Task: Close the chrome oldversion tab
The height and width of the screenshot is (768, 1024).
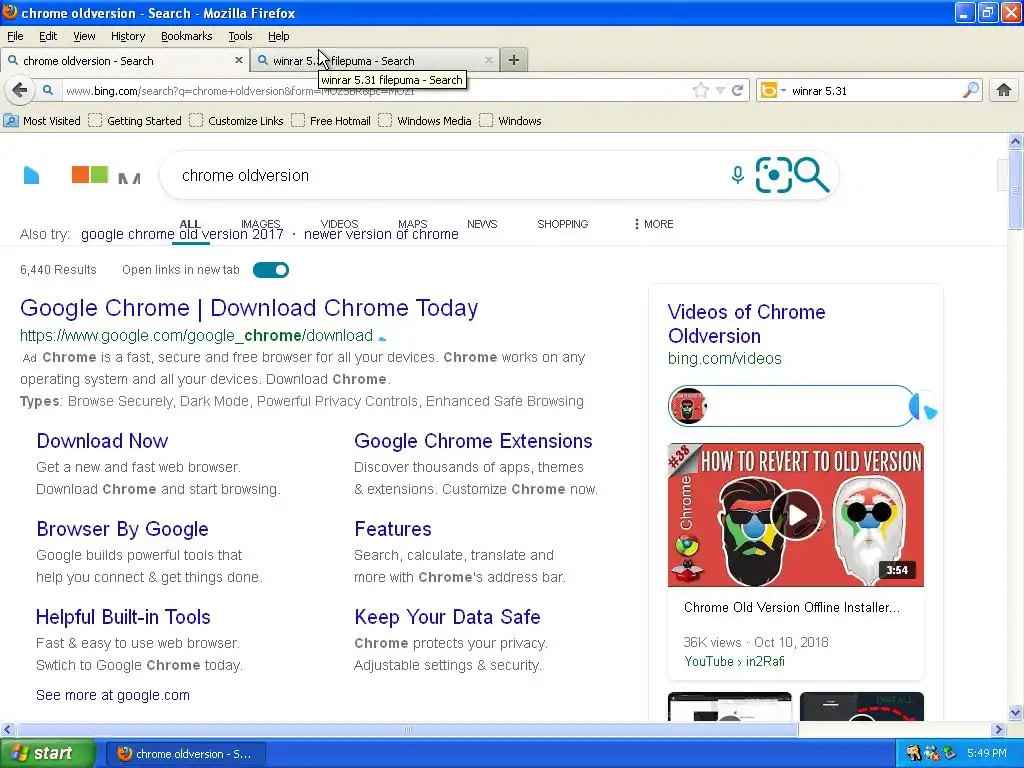Action: [239, 60]
